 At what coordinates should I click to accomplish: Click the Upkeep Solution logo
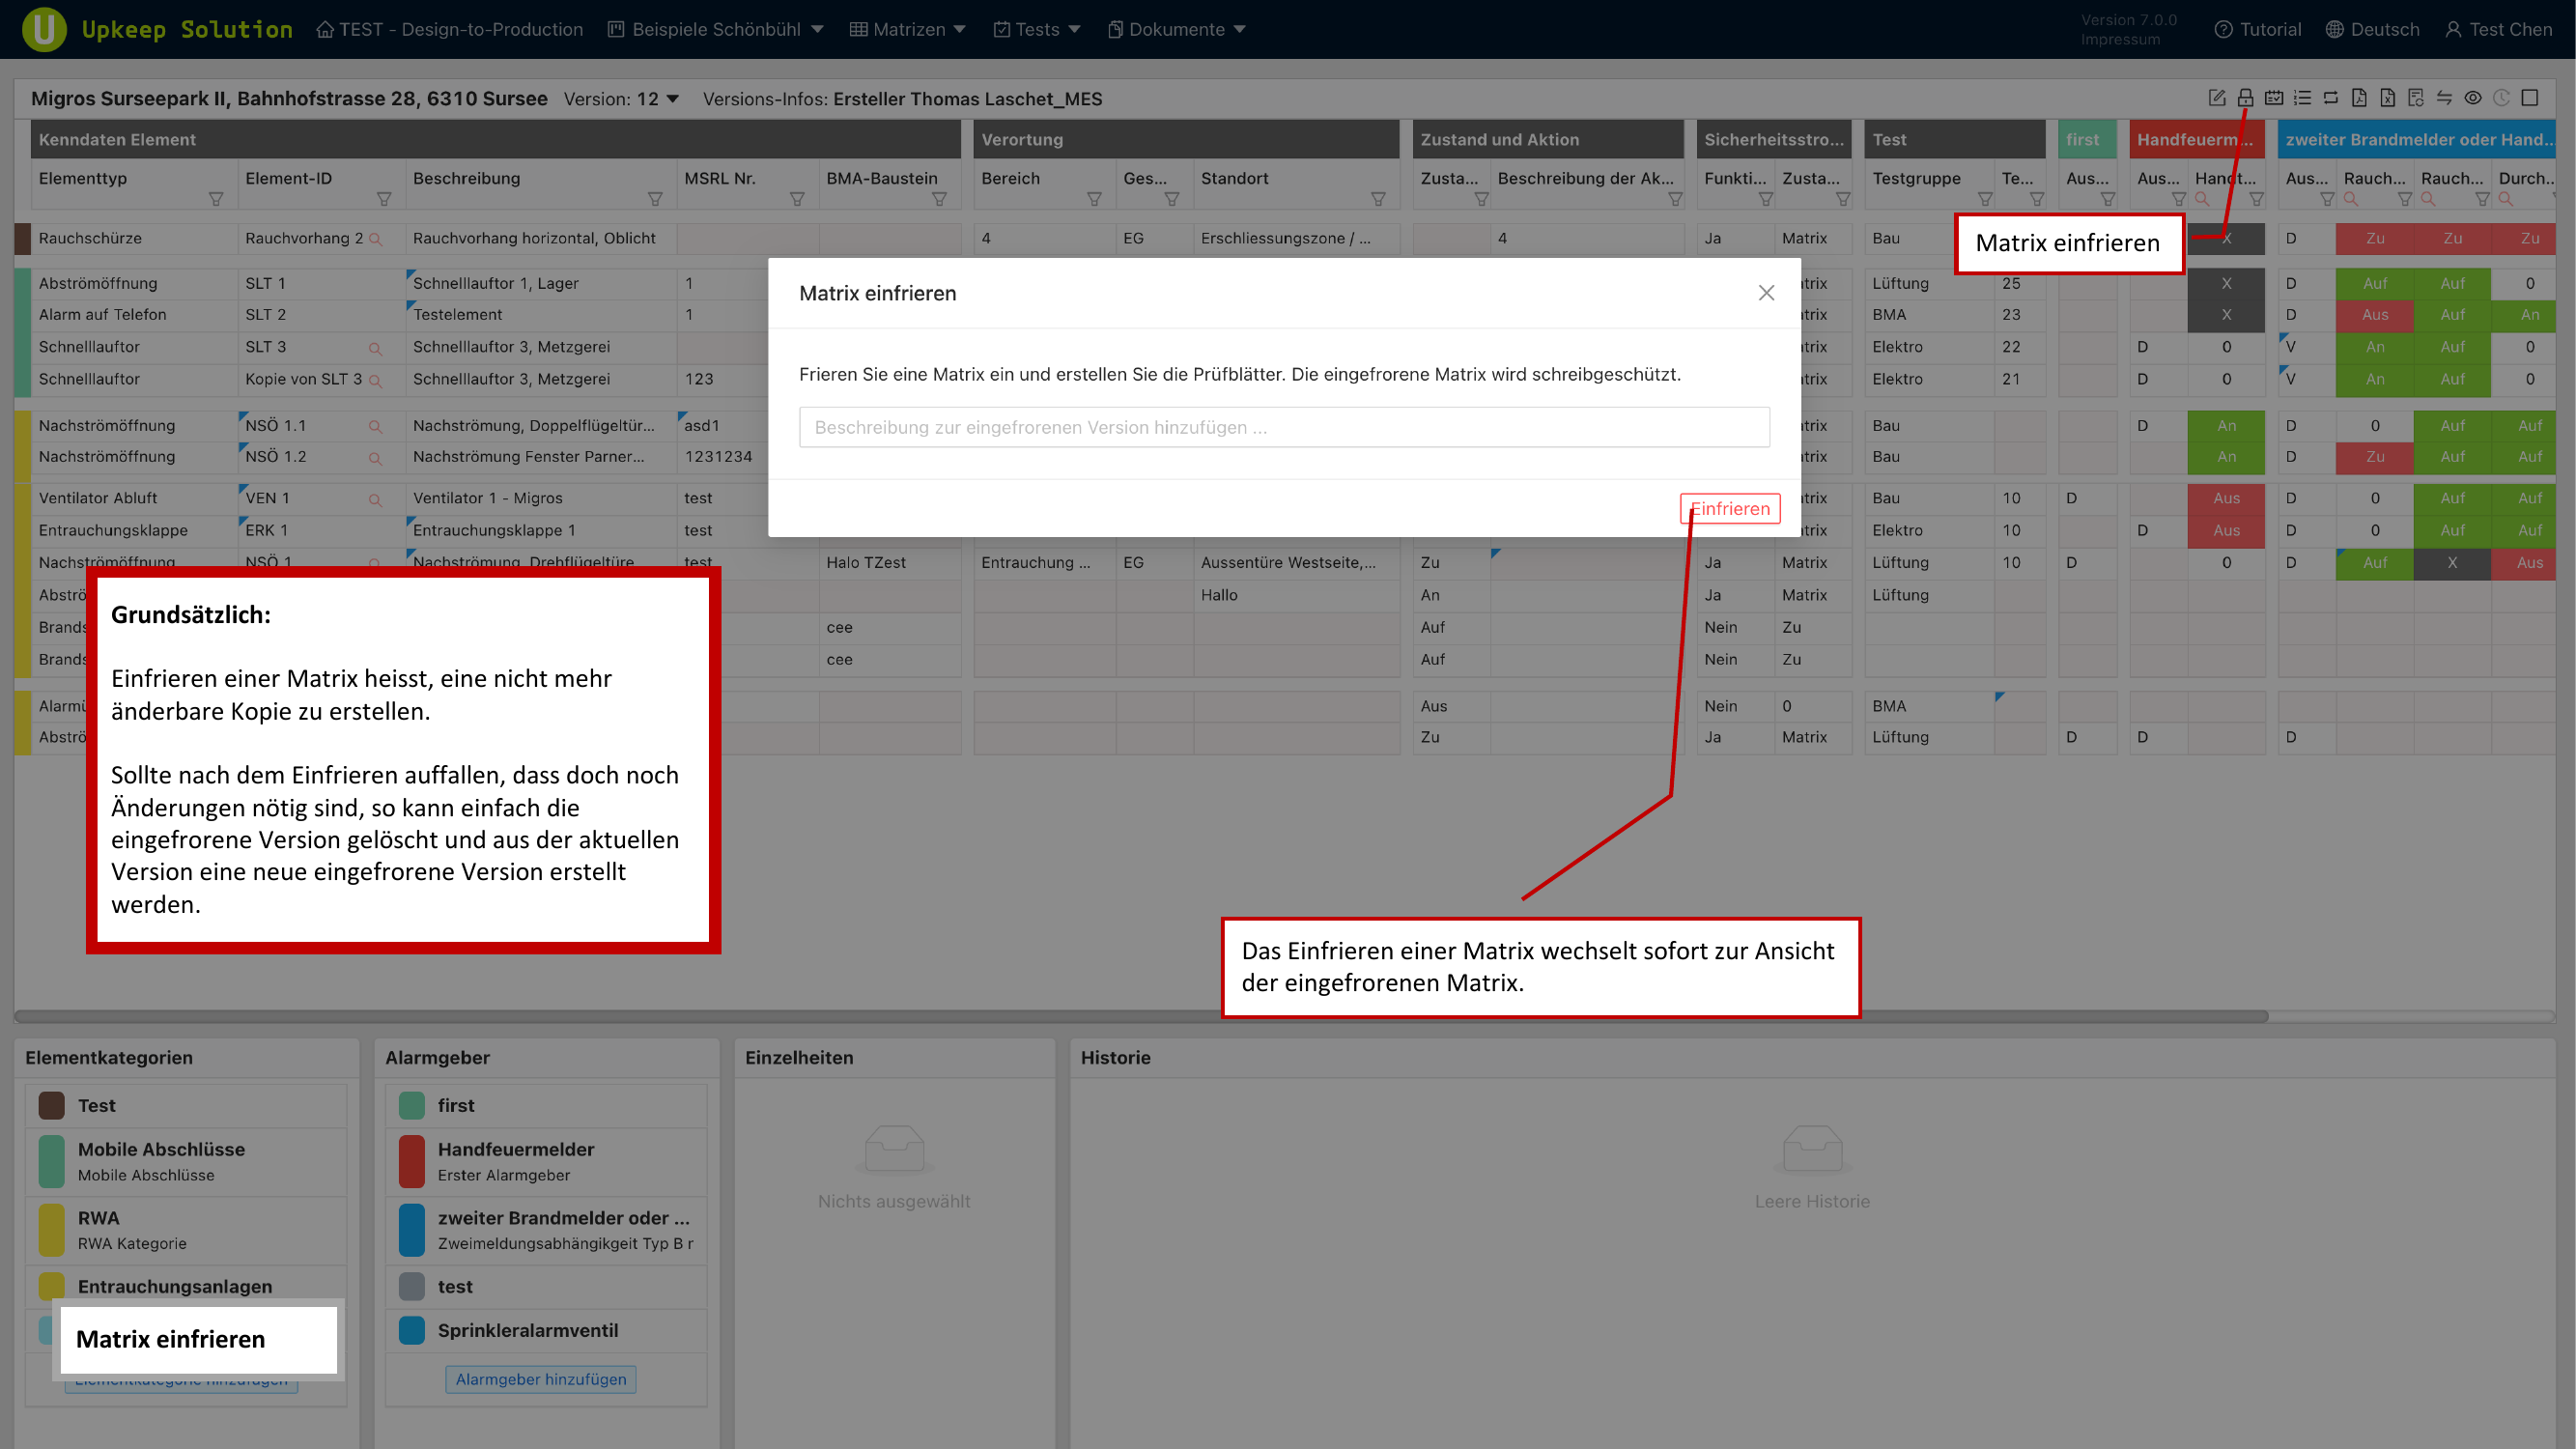click(x=44, y=29)
